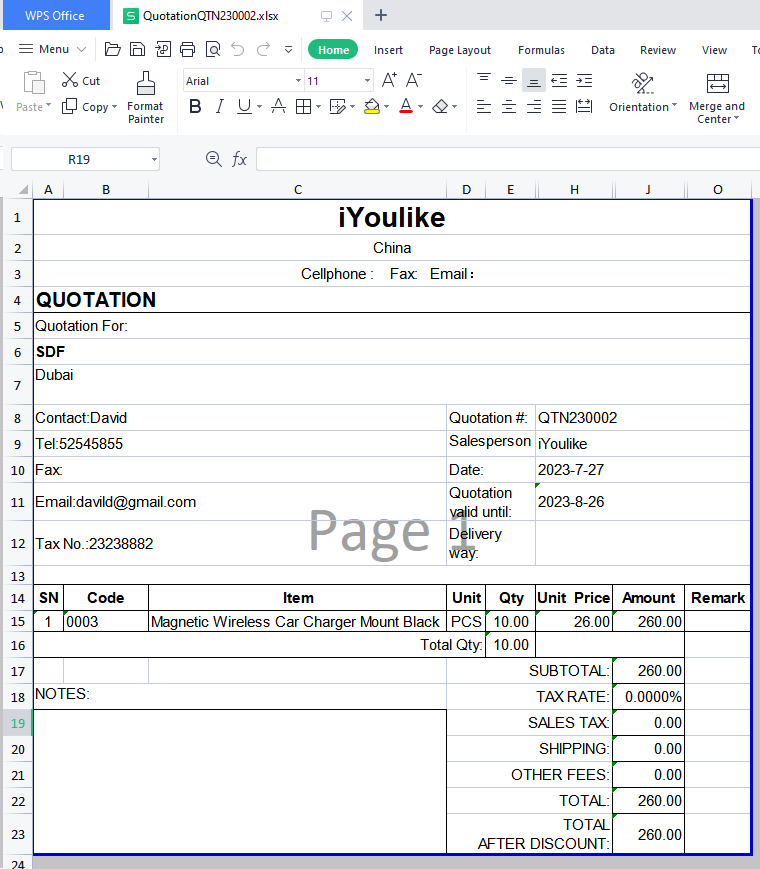Cut the selected cells
The height and width of the screenshot is (869, 760).
[x=81, y=80]
